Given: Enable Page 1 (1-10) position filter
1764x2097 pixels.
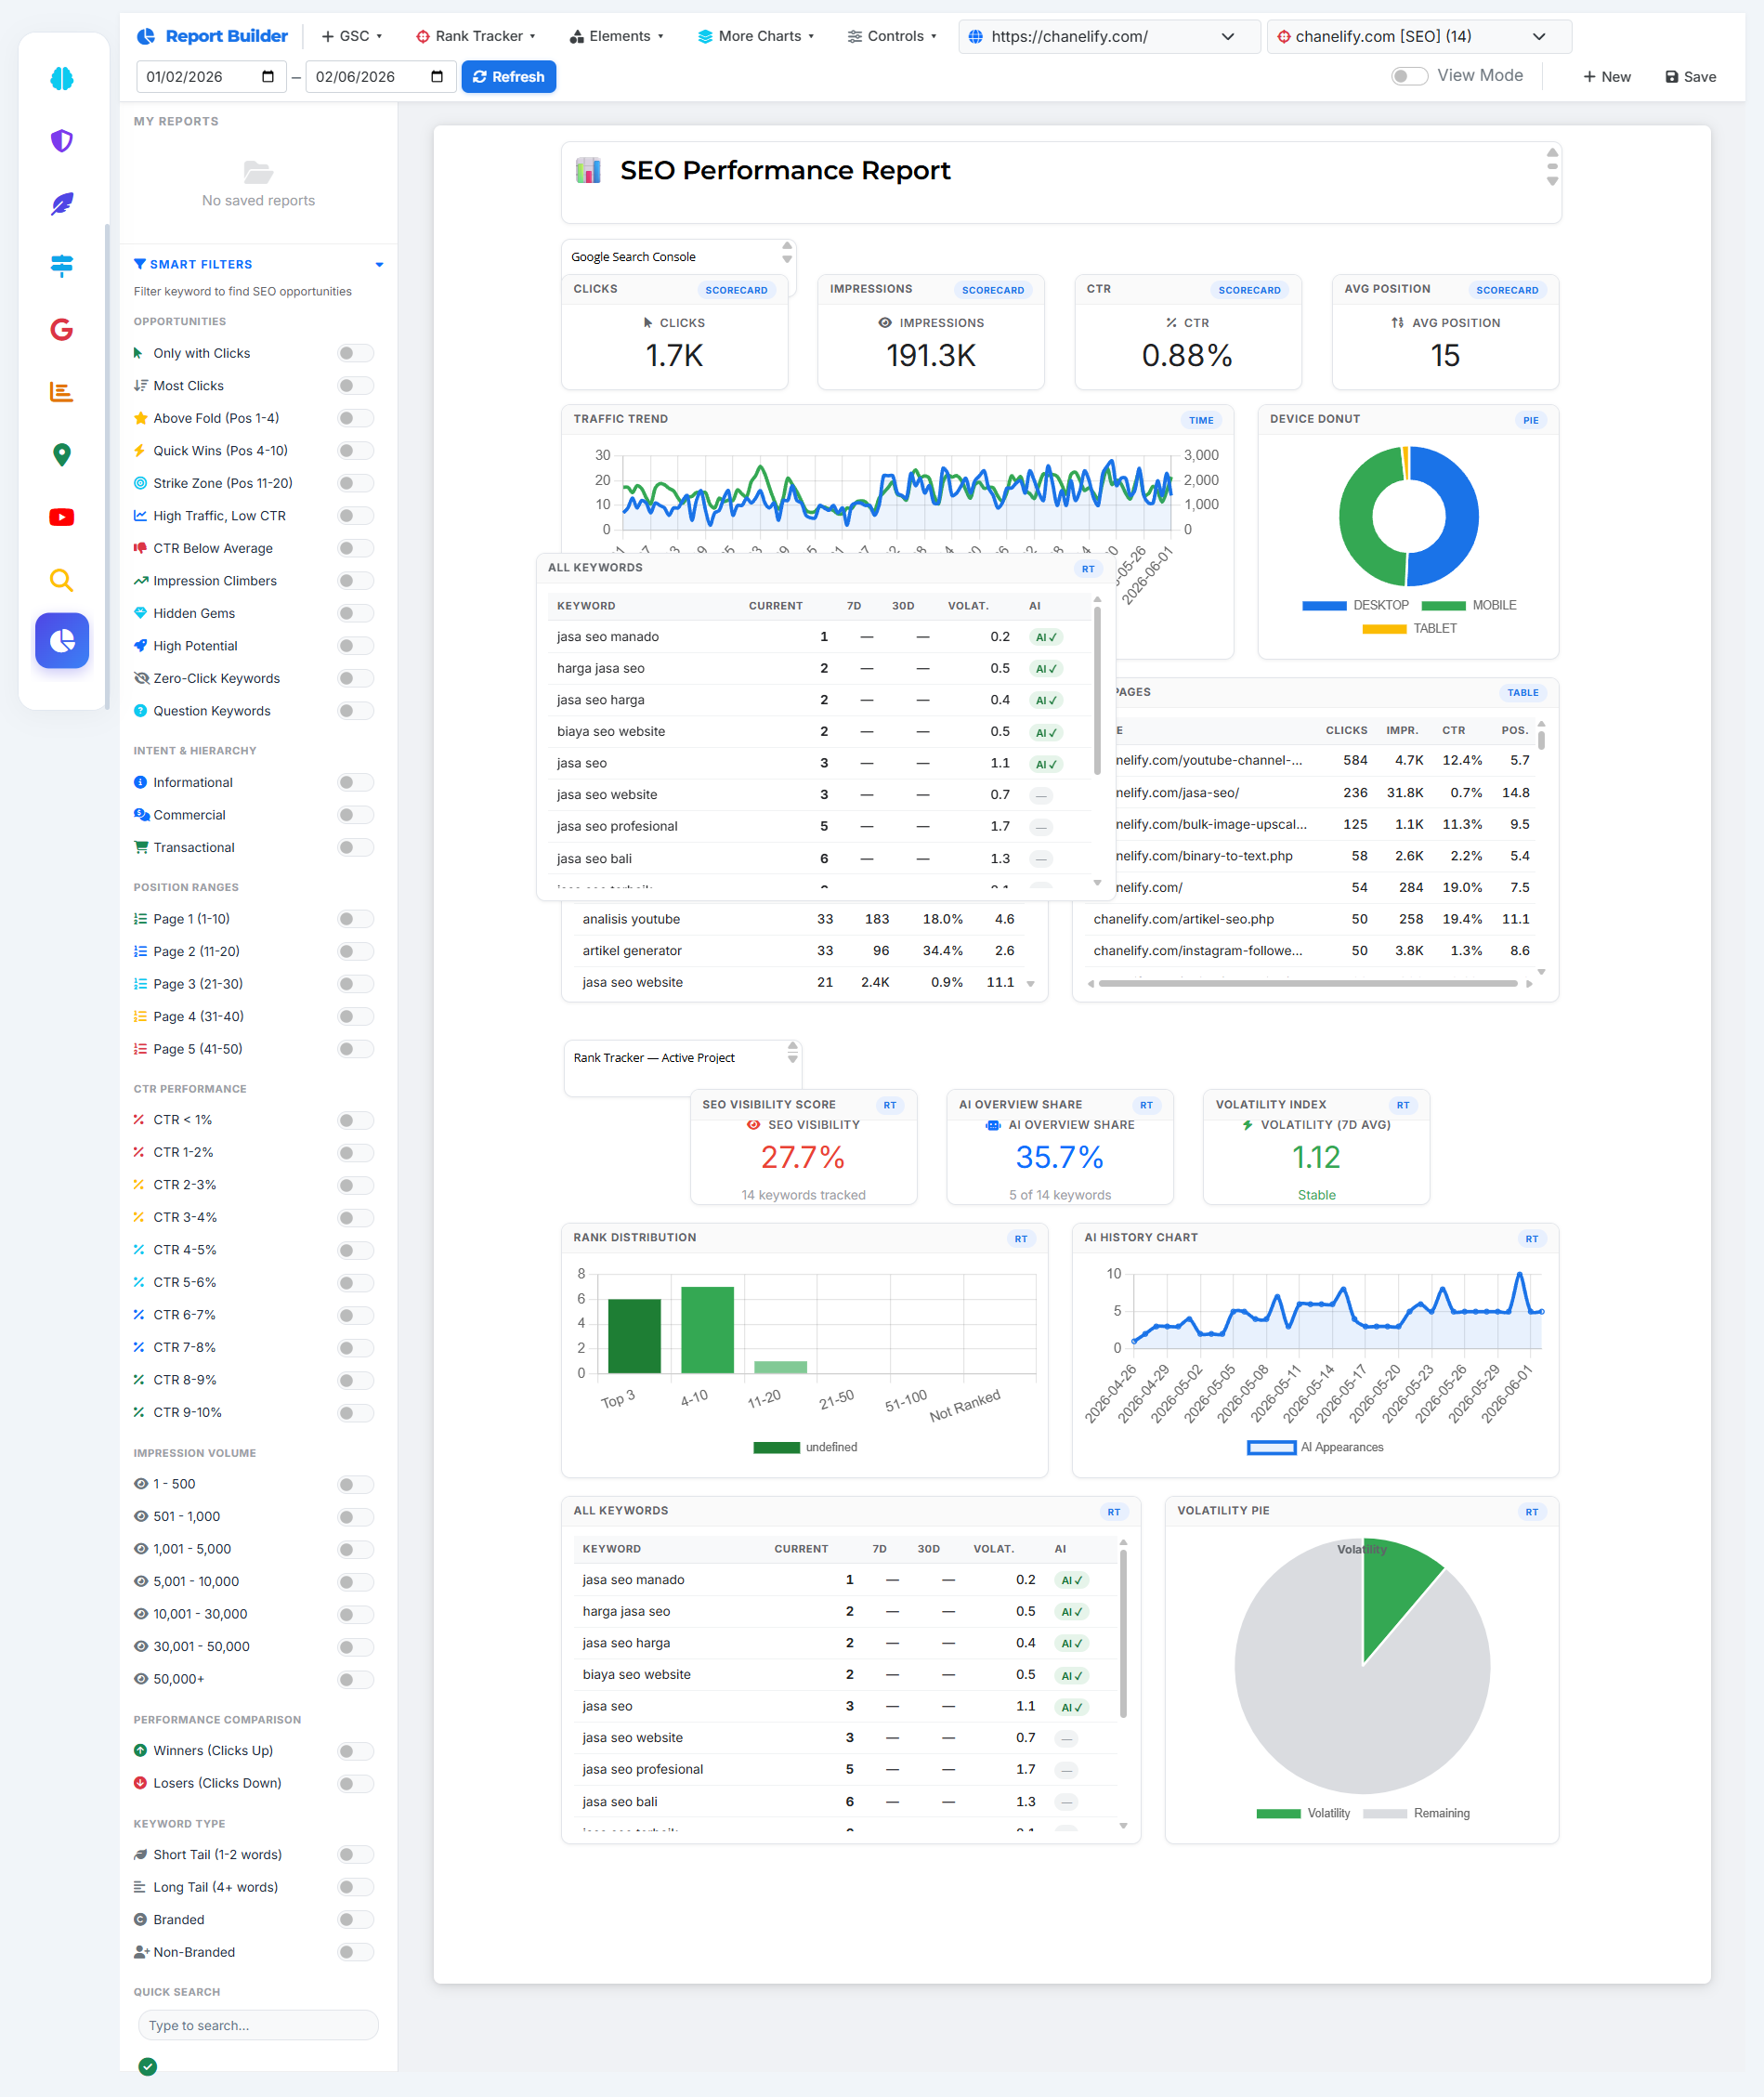Looking at the screenshot, I should tap(355, 919).
